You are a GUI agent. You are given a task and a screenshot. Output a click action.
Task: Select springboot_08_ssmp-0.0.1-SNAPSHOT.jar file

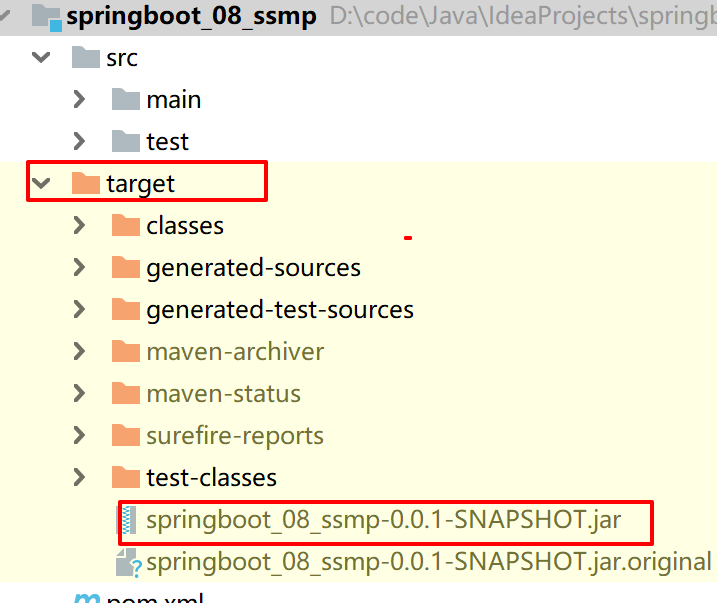pyautogui.click(x=383, y=520)
